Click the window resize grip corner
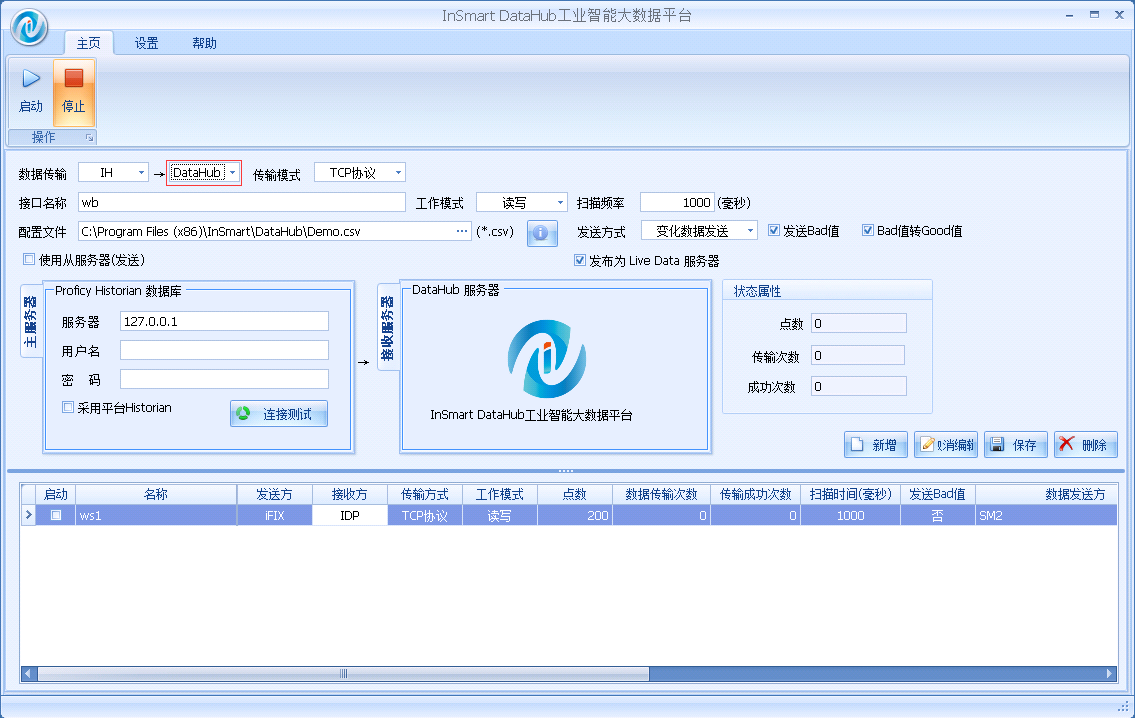 (x=1123, y=706)
